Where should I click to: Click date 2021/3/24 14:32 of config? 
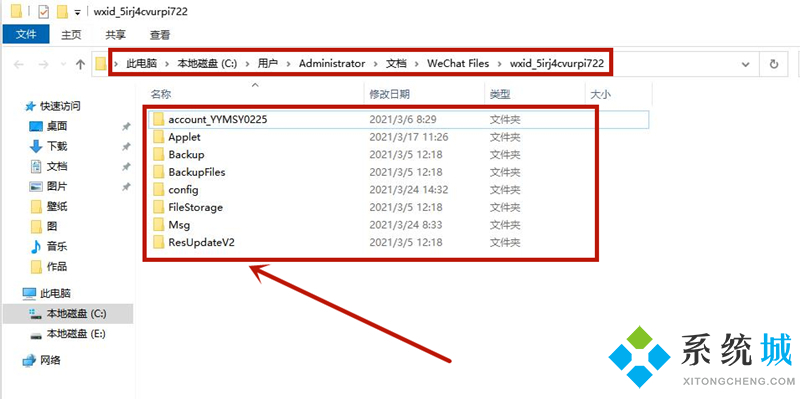click(x=409, y=190)
